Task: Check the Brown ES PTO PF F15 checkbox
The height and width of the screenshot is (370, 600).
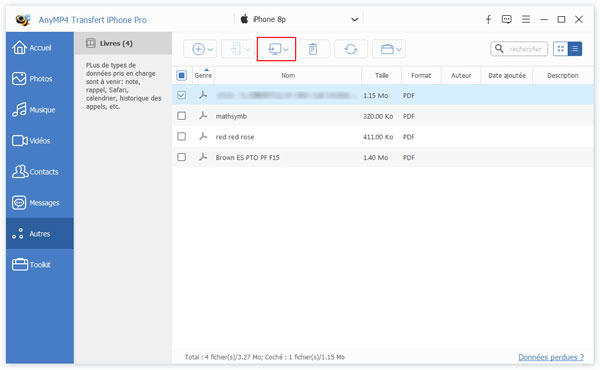Action: tap(181, 157)
